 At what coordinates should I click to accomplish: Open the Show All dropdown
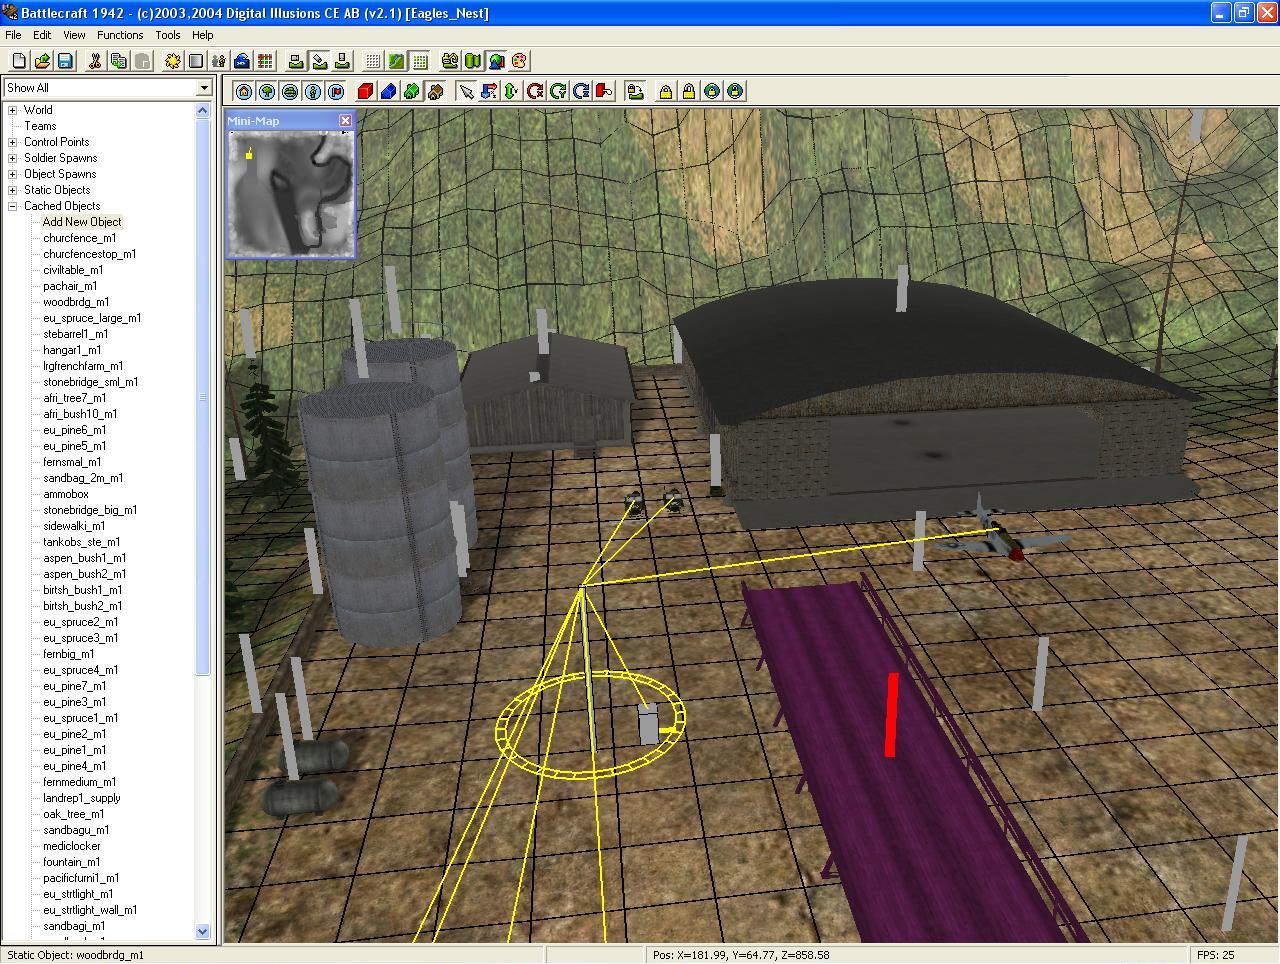click(x=204, y=88)
